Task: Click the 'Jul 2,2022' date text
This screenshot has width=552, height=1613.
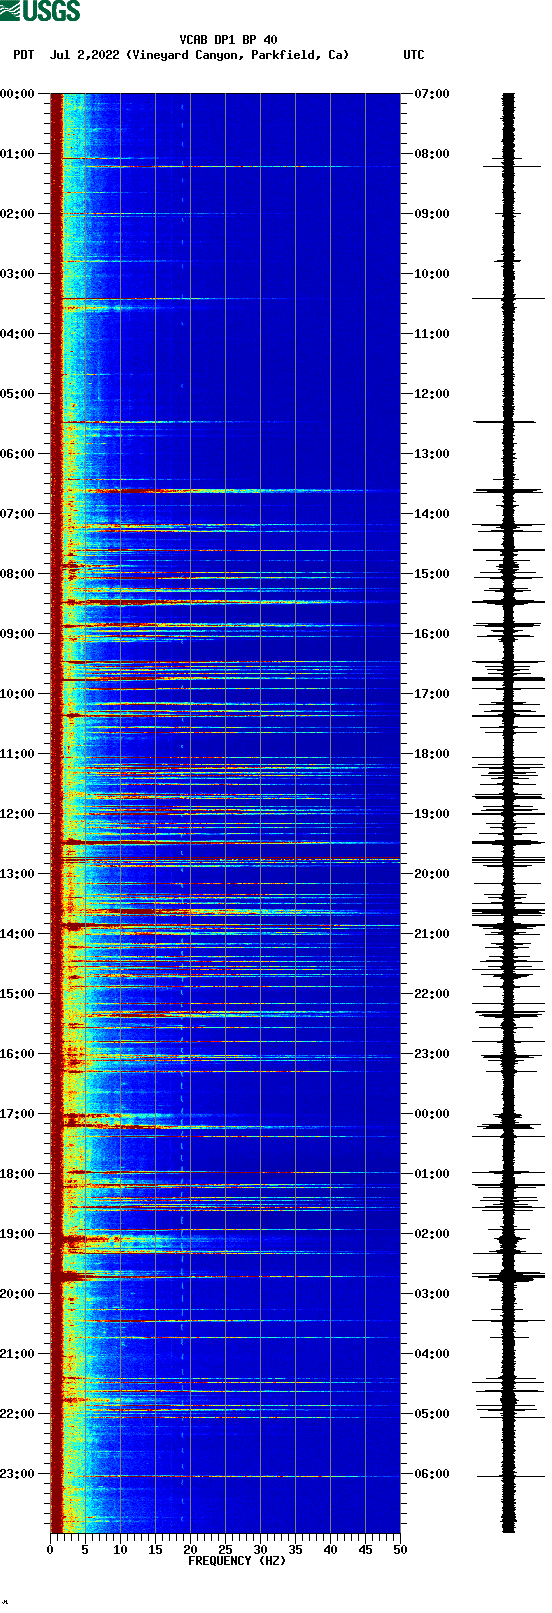Action: [85, 55]
